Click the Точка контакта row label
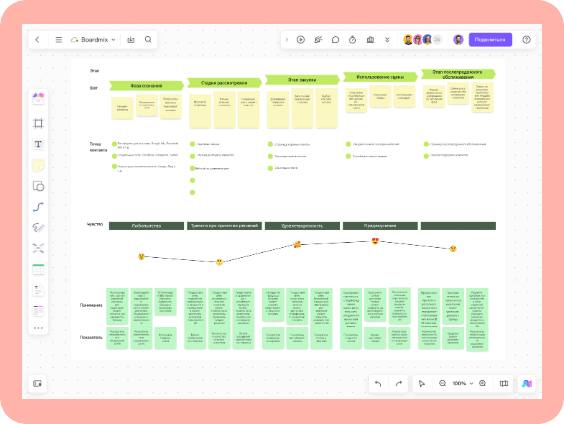Image resolution: width=564 pixels, height=424 pixels. pos(98,147)
